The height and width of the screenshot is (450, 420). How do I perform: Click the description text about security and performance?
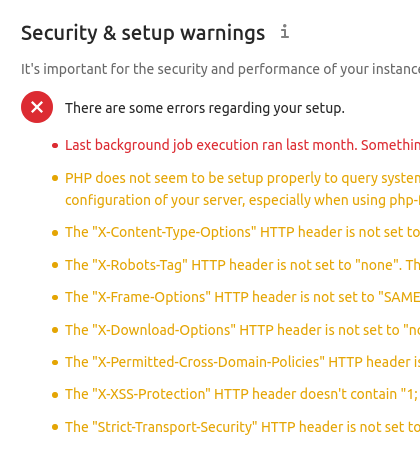(220, 69)
